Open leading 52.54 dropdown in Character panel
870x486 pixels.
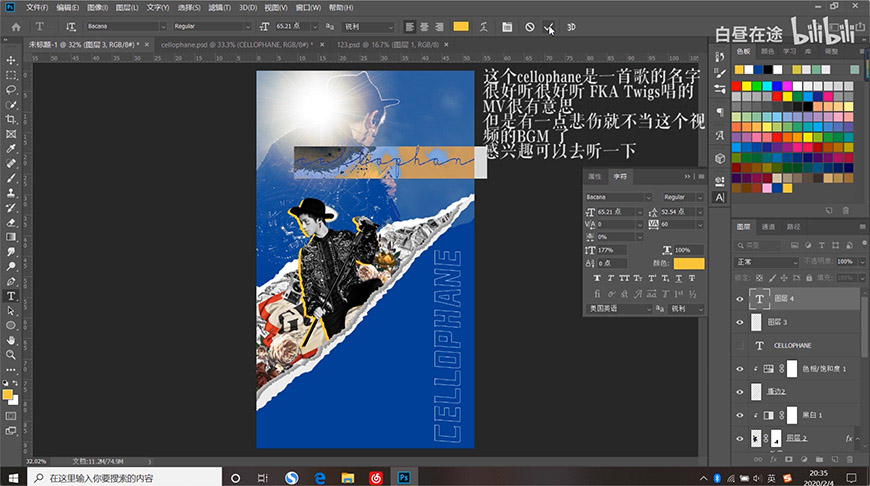(x=700, y=212)
